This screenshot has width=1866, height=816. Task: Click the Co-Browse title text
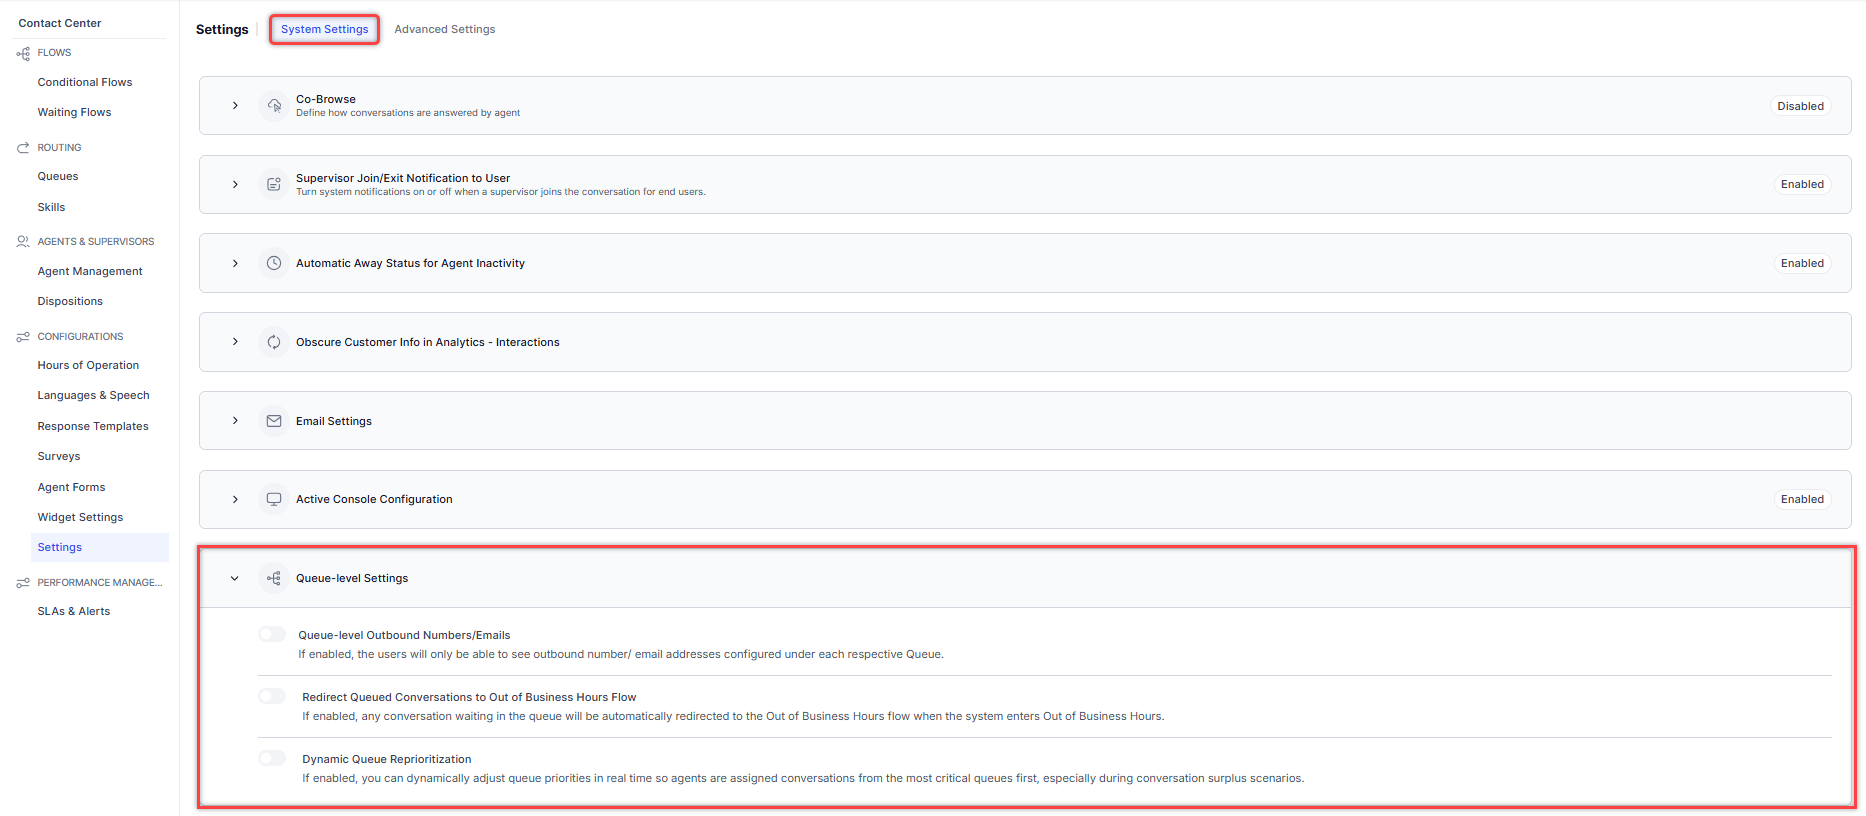click(326, 99)
